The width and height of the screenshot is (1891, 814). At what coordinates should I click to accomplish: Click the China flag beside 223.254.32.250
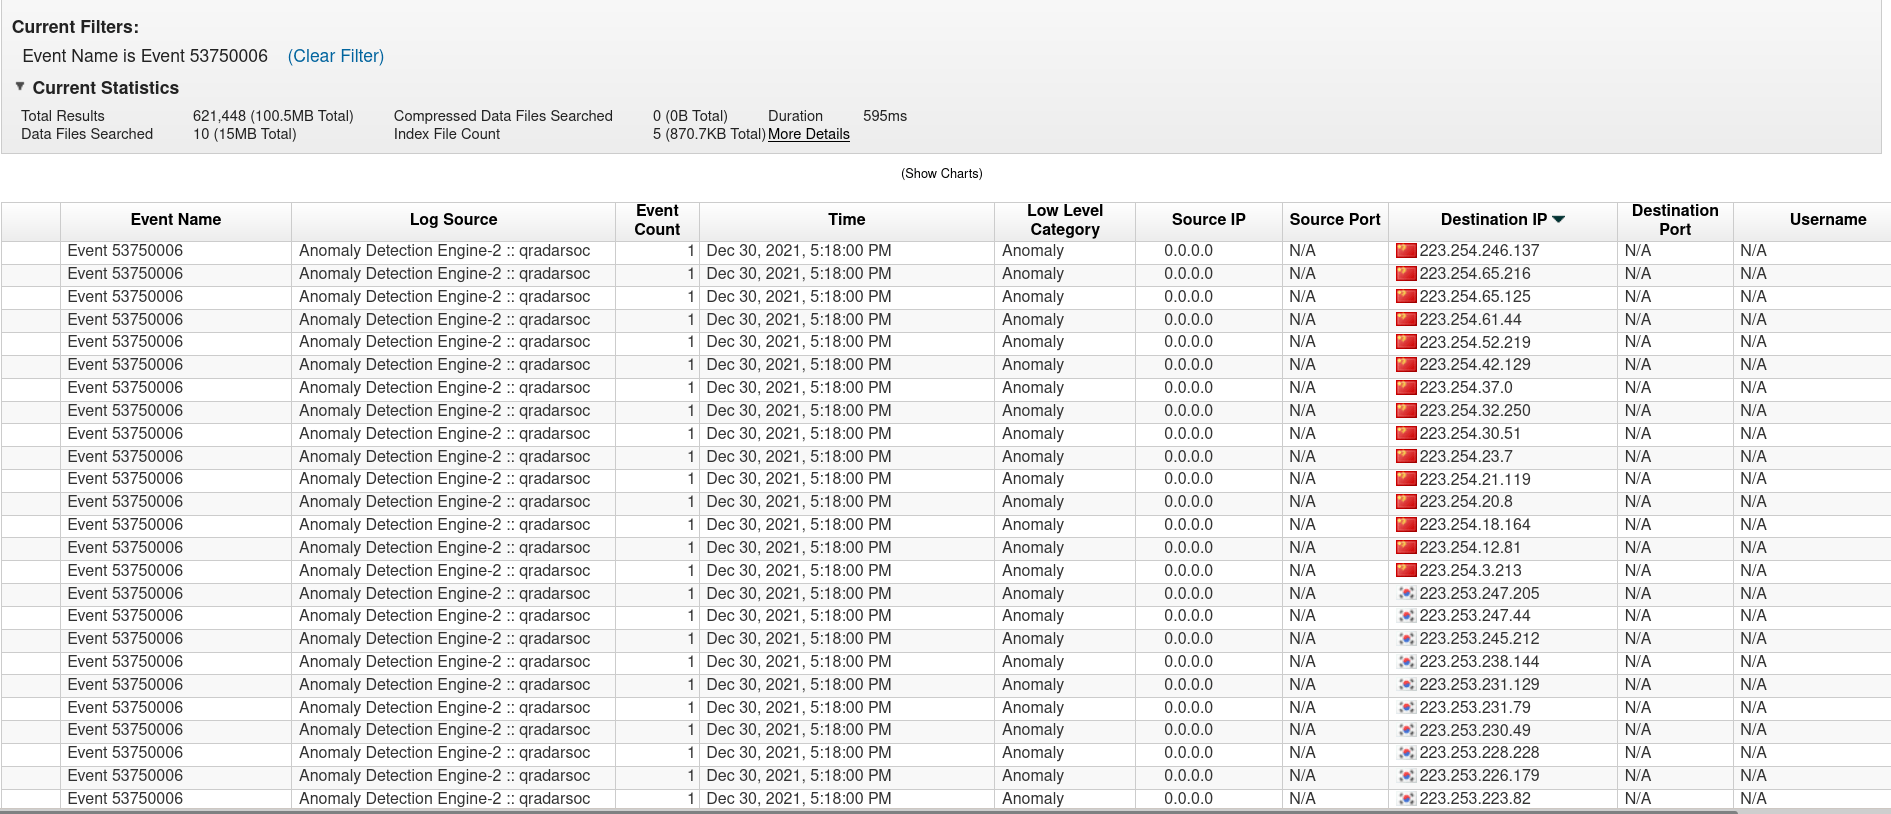point(1406,411)
